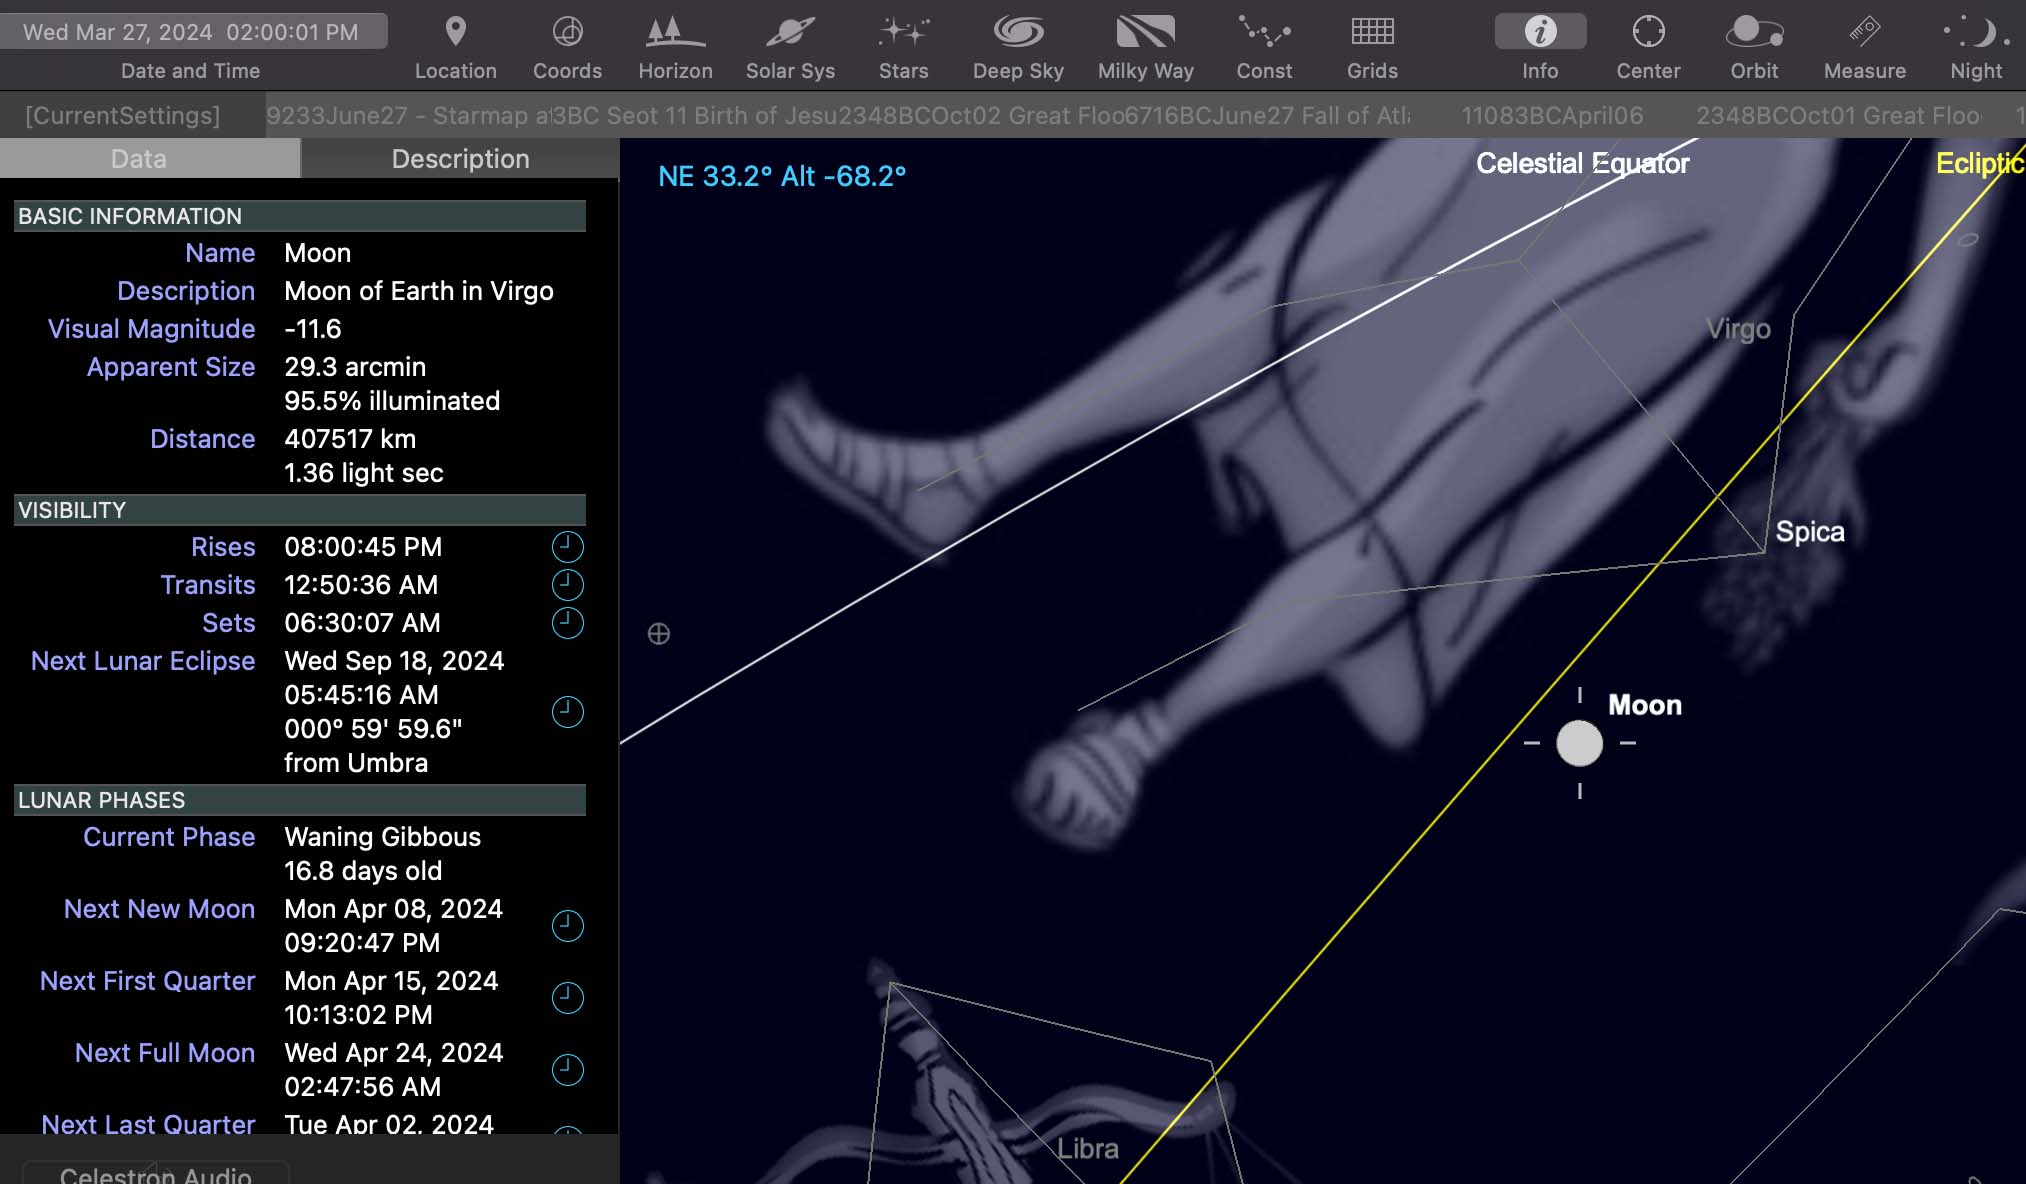Toggle the Horizon display icon

tap(675, 32)
